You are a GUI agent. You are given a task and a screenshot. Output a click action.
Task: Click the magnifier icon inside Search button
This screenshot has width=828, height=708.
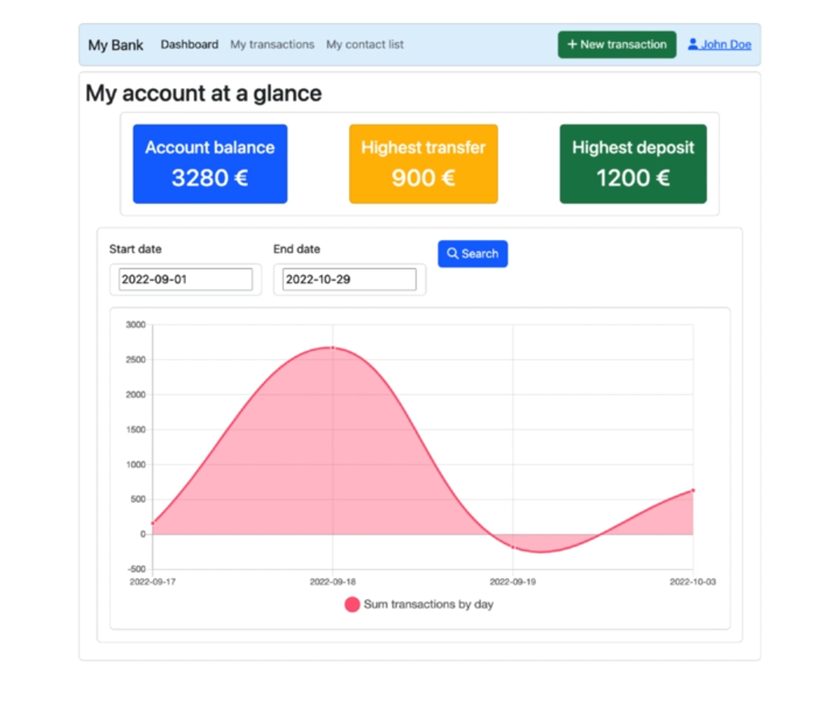tap(452, 254)
